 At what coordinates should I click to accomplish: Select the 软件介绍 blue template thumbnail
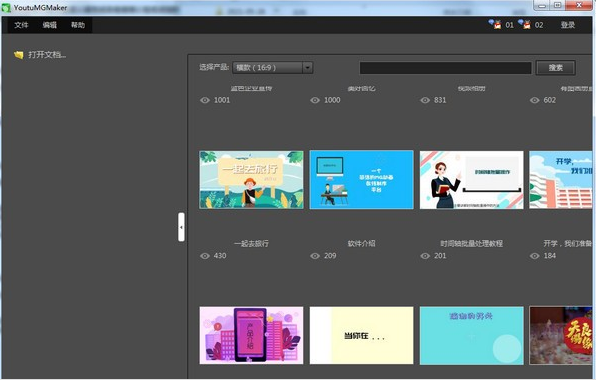point(361,180)
